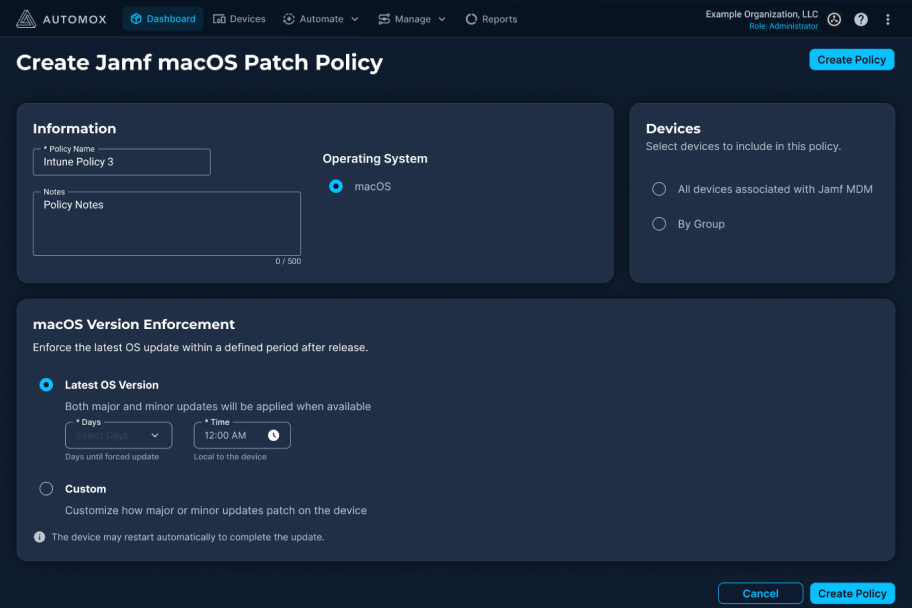Select the macOS operating system radio

[x=336, y=186]
